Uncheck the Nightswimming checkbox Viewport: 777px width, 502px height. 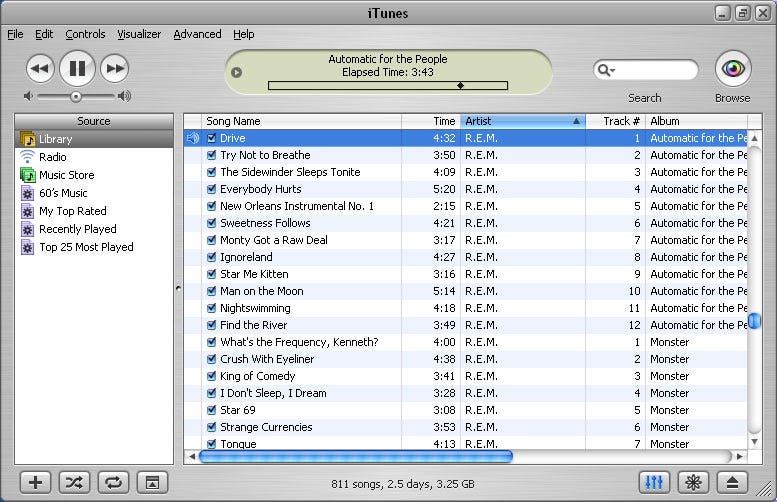212,308
